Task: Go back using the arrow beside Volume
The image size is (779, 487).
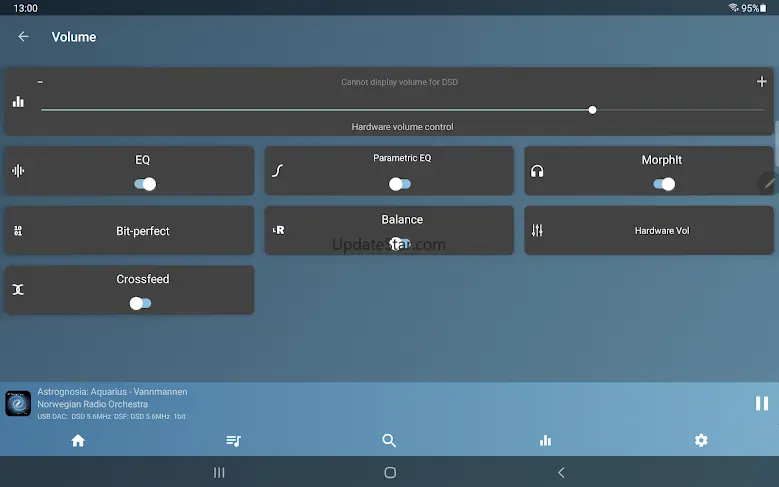Action: 24,37
